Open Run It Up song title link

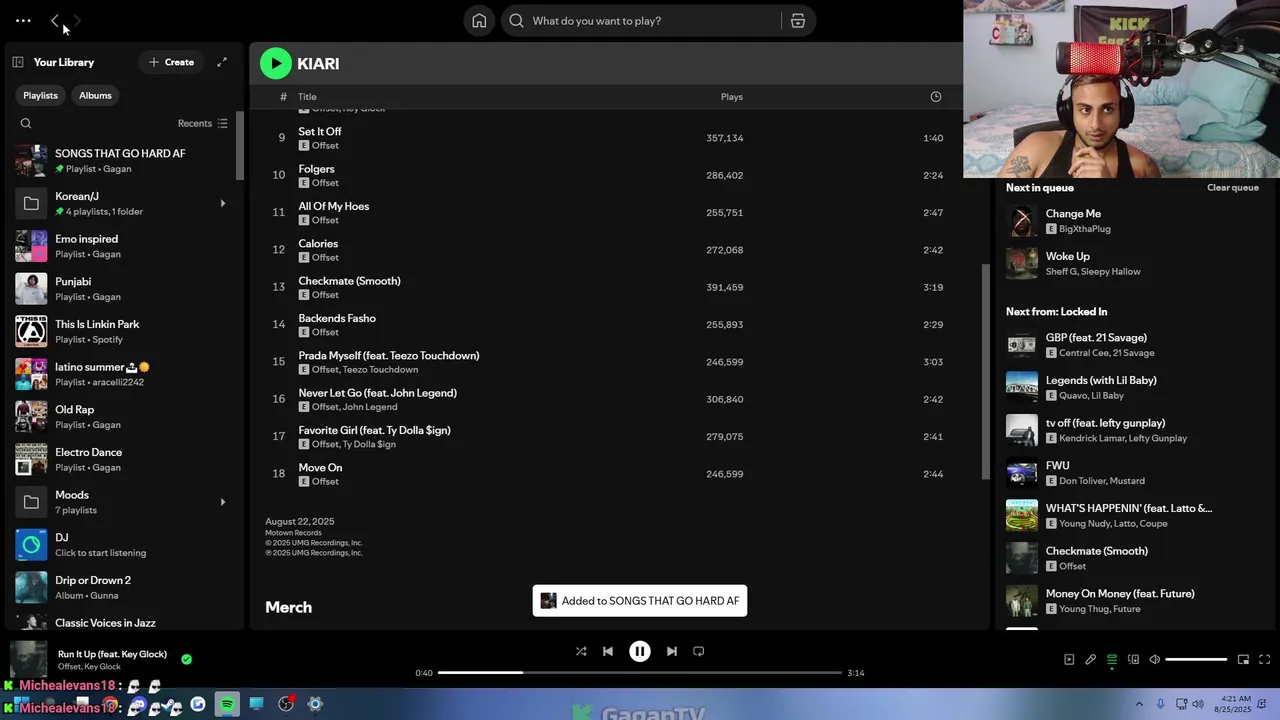pyautogui.click(x=112, y=654)
